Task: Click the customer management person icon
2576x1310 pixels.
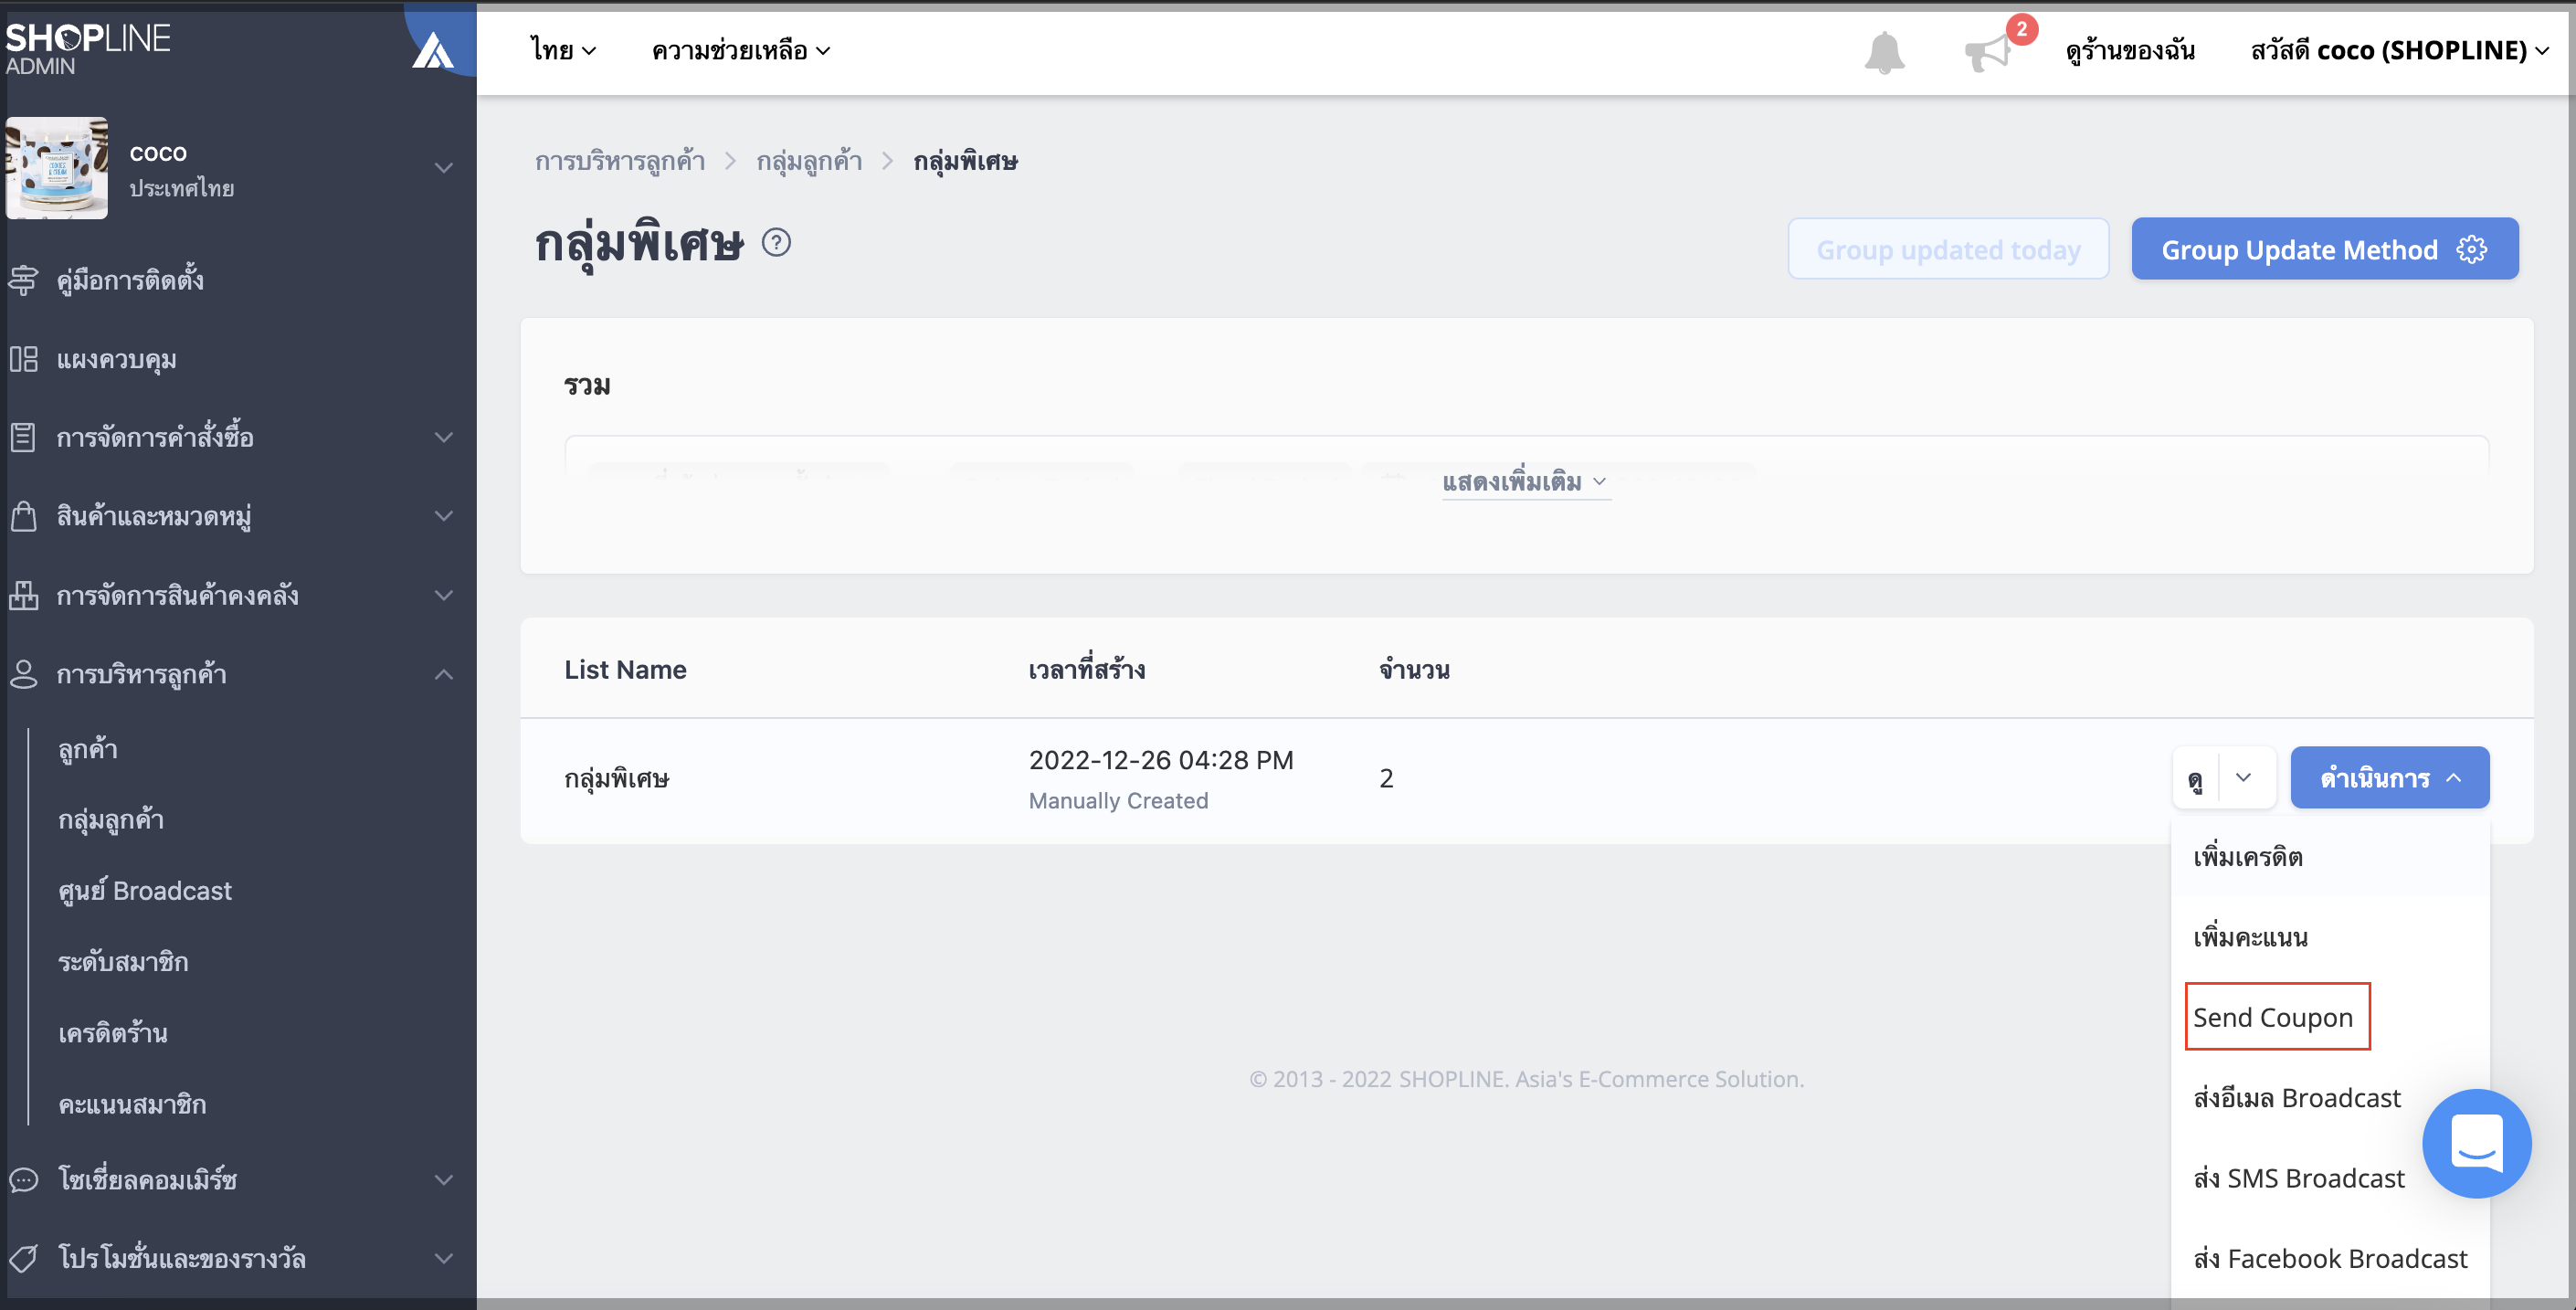Action: (x=23, y=674)
